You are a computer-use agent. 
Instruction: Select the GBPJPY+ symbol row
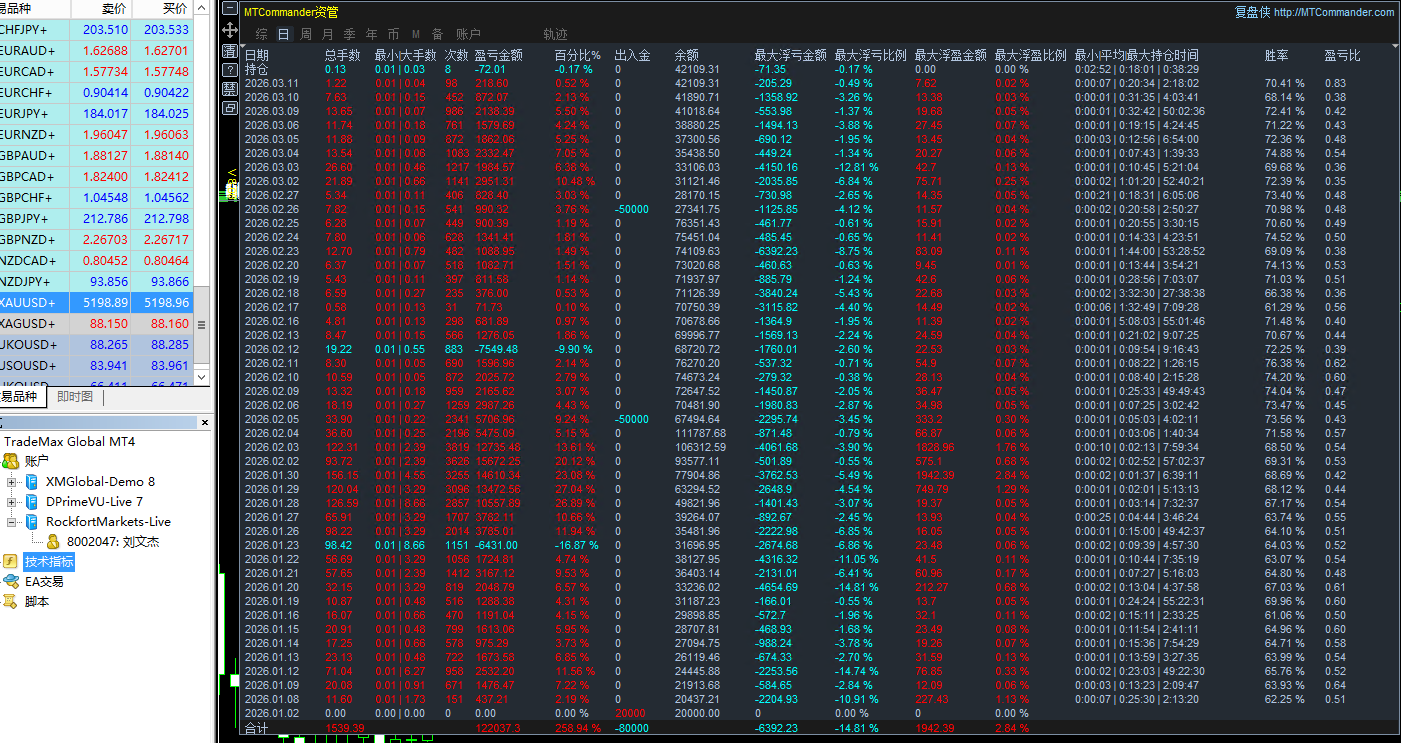[x=97, y=219]
